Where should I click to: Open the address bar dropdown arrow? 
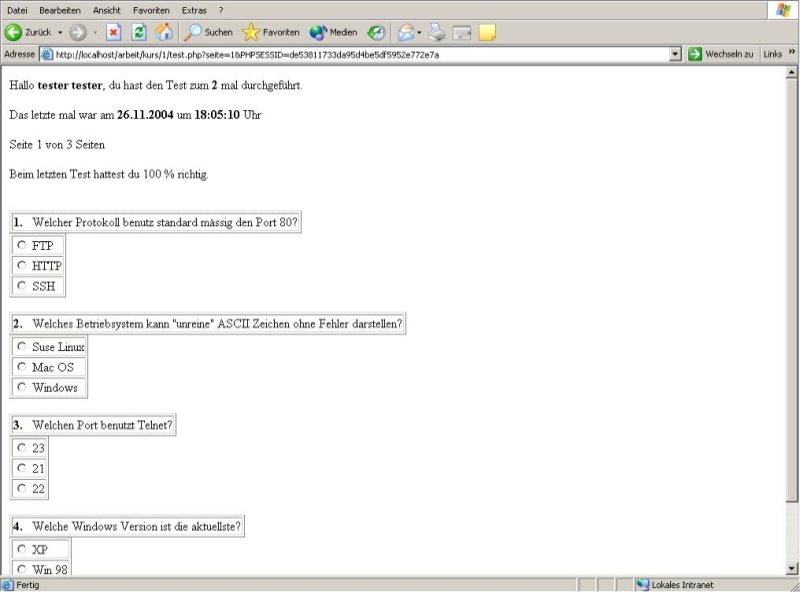pyautogui.click(x=676, y=54)
